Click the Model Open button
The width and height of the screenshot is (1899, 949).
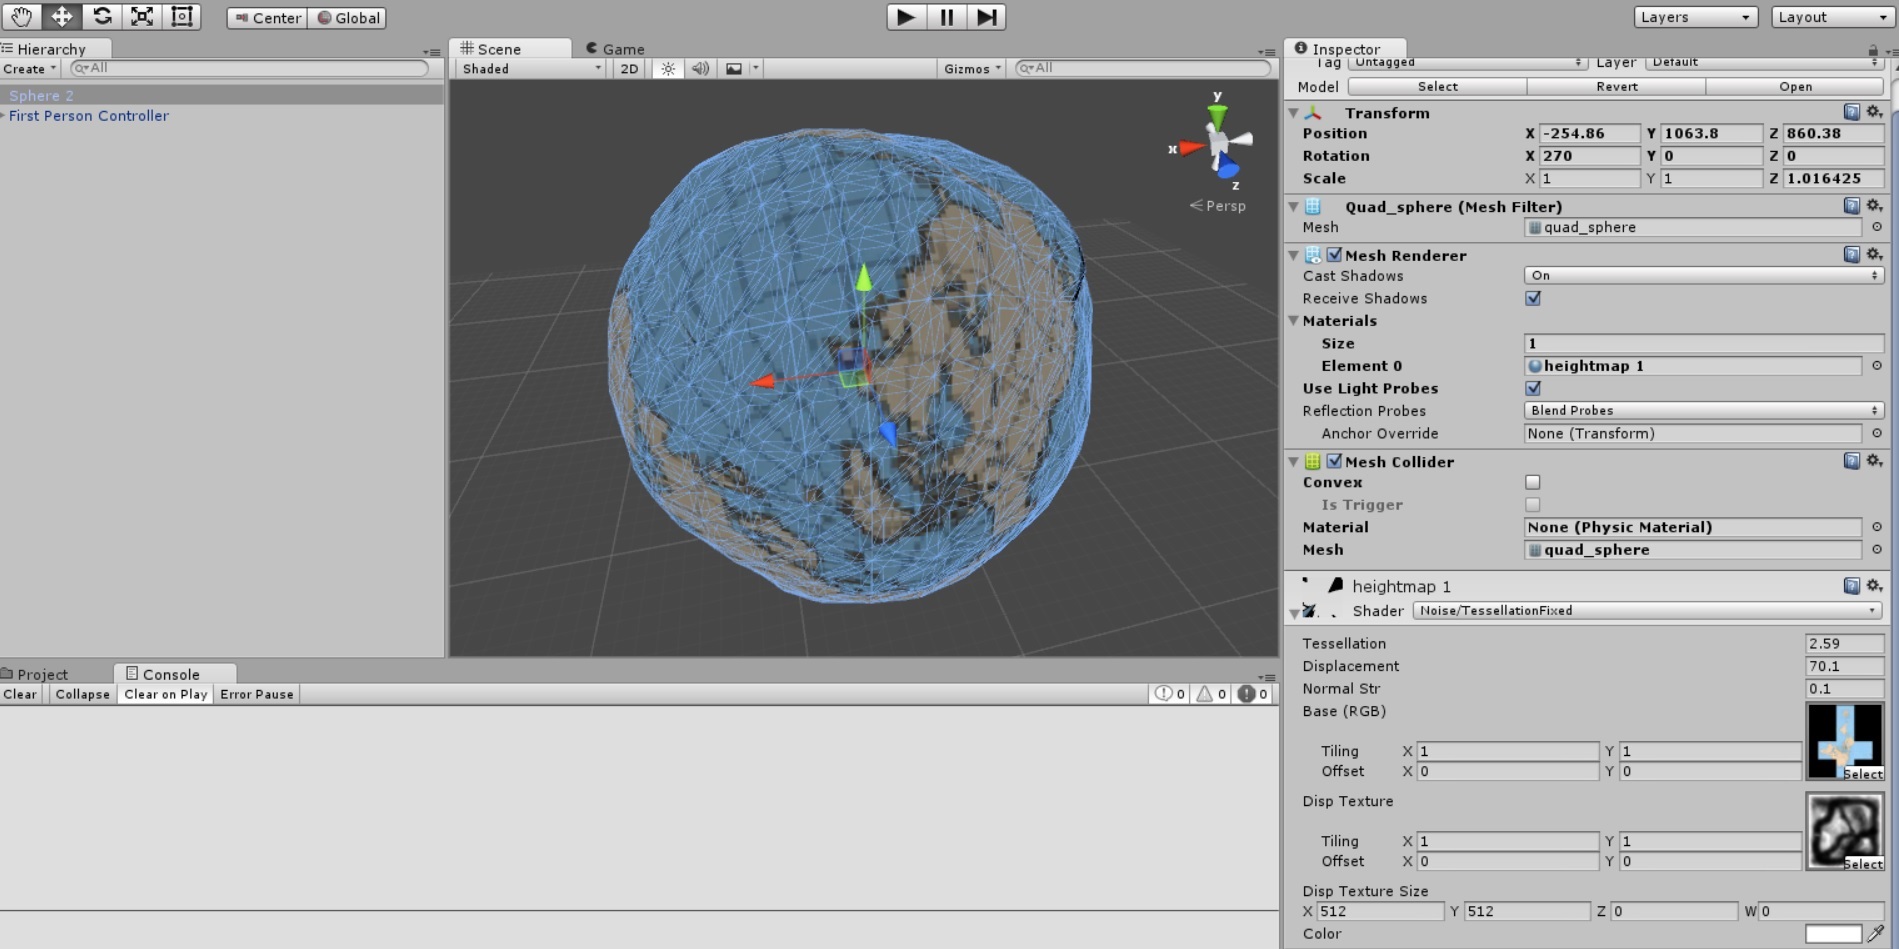pyautogui.click(x=1796, y=87)
